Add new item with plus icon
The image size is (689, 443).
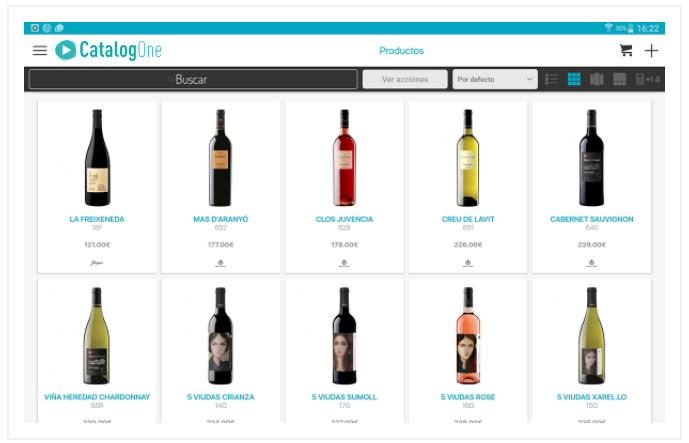651,51
